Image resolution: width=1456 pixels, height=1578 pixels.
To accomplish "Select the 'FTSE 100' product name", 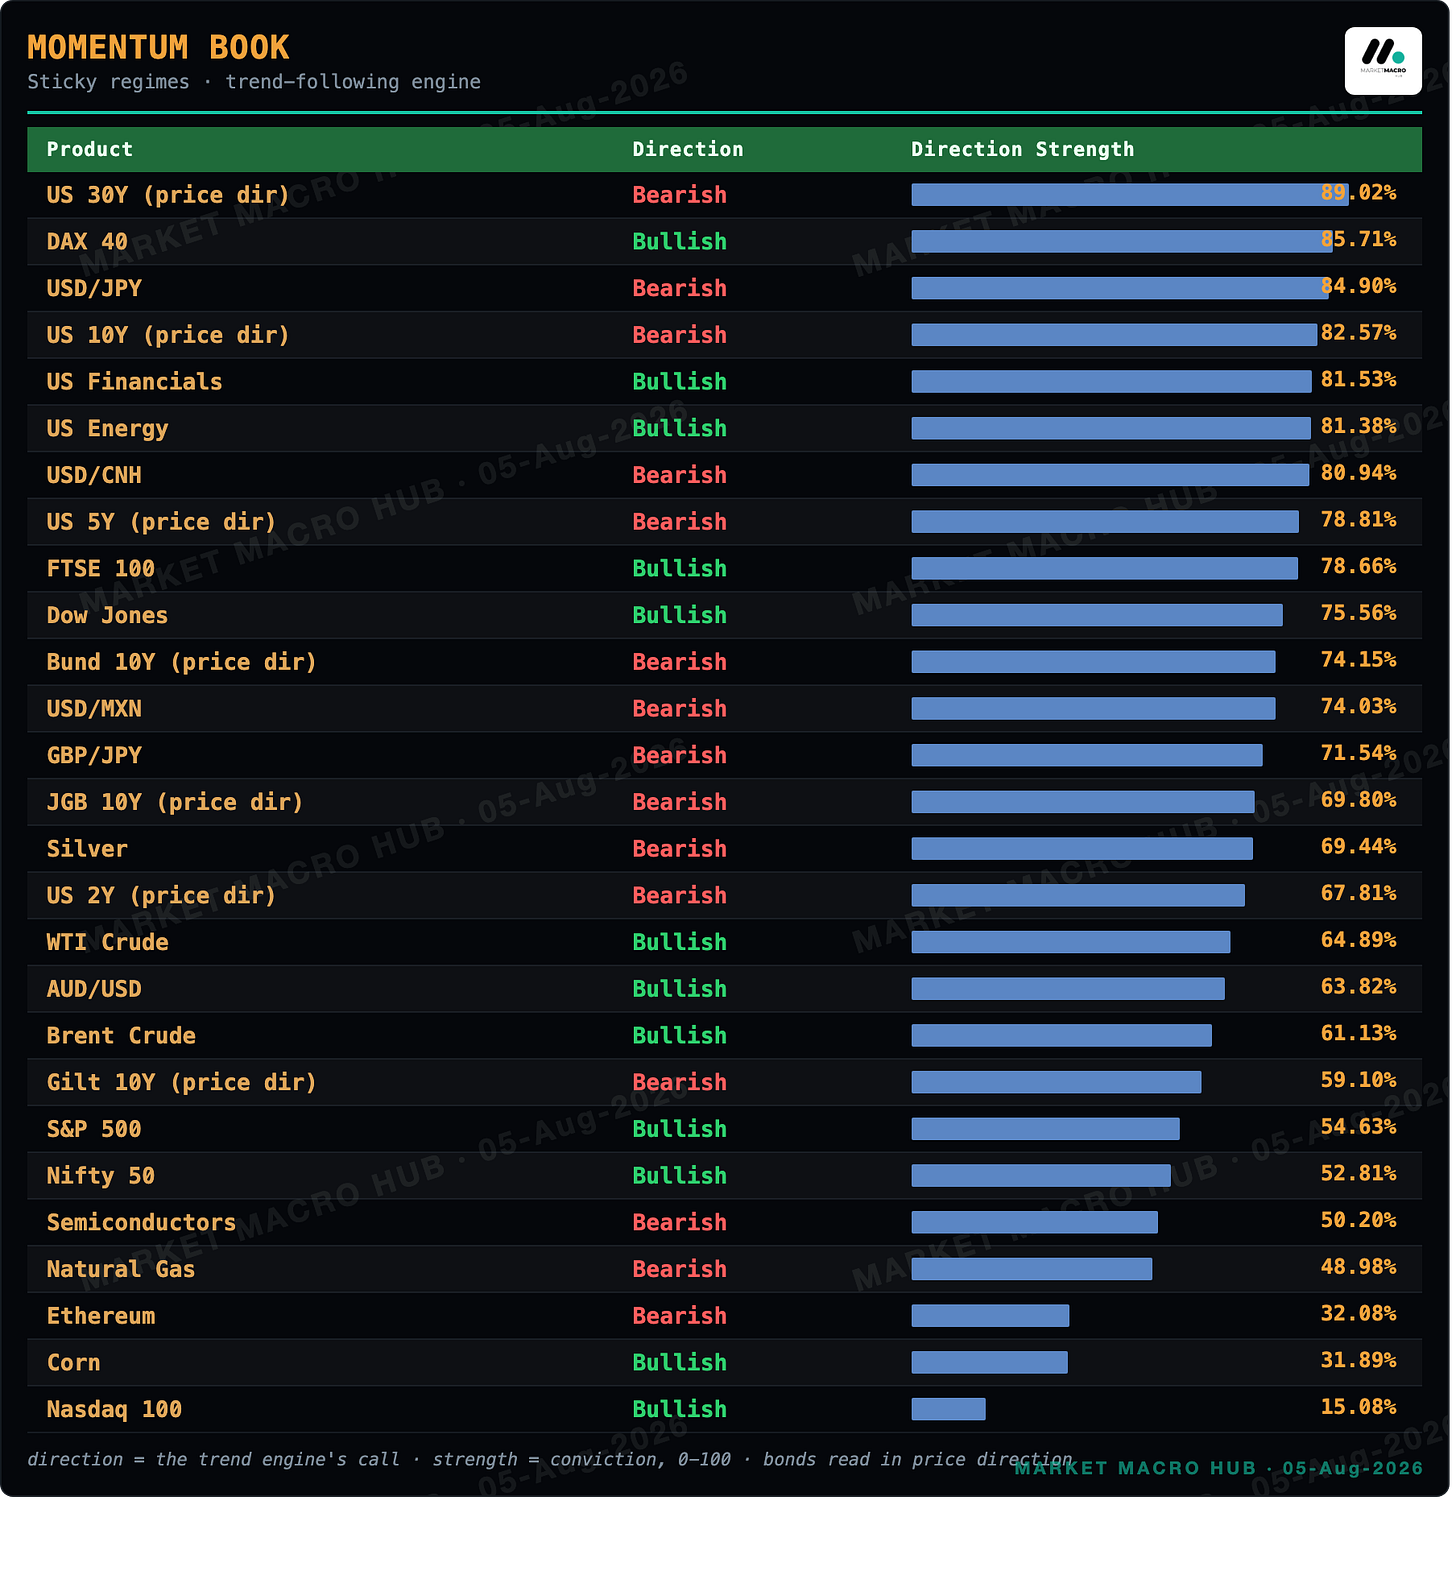I will 101,569.
